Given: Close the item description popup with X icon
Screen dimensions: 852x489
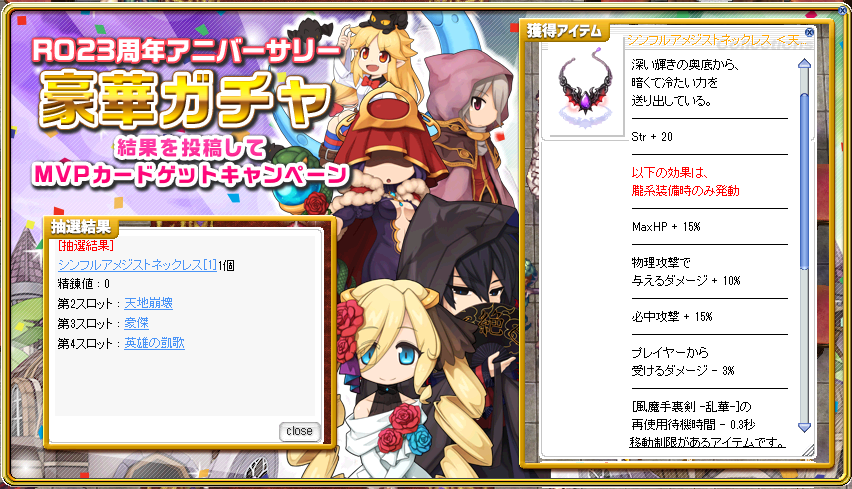Looking at the screenshot, I should tap(809, 32).
